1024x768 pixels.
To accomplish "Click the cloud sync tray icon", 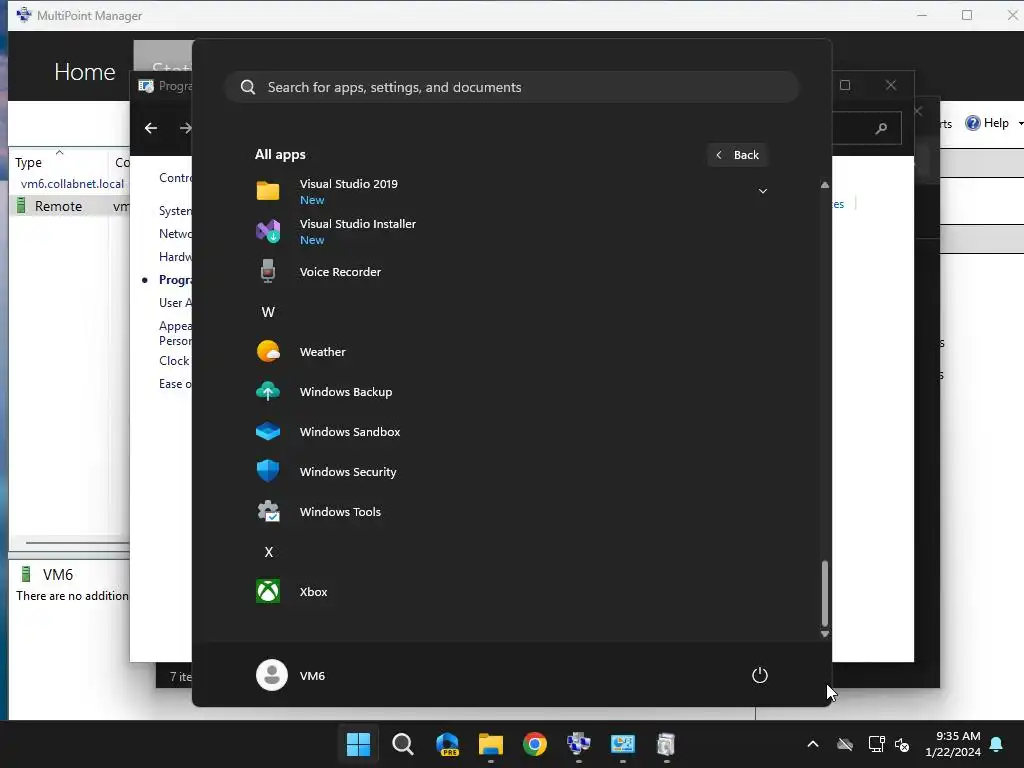I will click(x=845, y=744).
